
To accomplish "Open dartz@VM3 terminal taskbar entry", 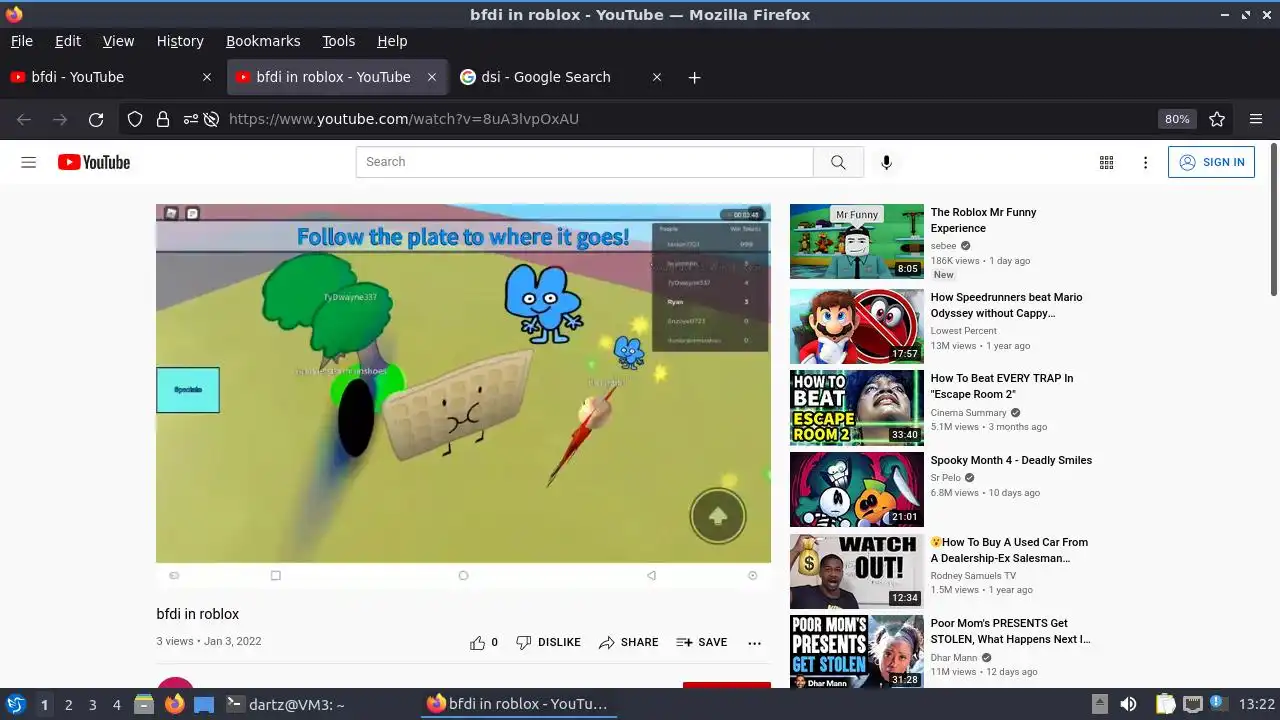I will click(285, 704).
